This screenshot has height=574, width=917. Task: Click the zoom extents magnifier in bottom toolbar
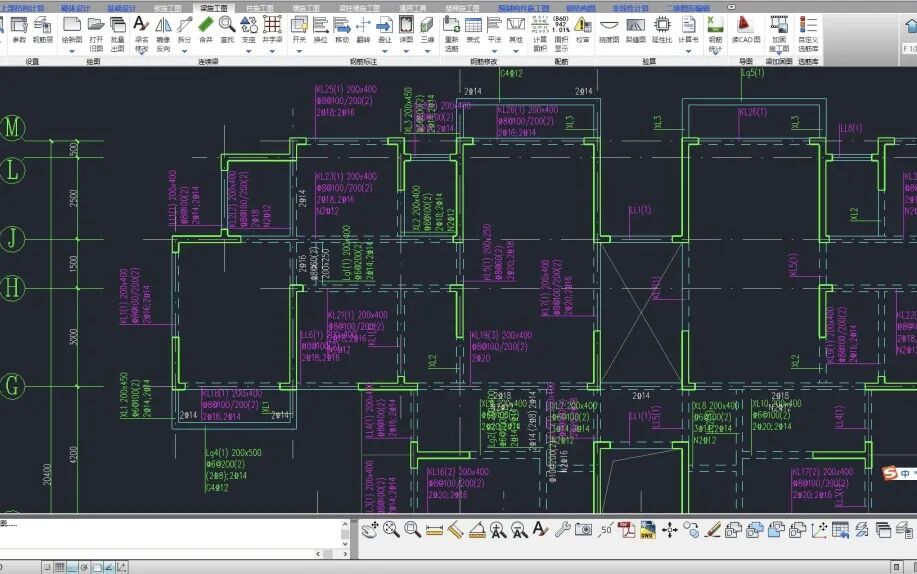pyautogui.click(x=391, y=530)
